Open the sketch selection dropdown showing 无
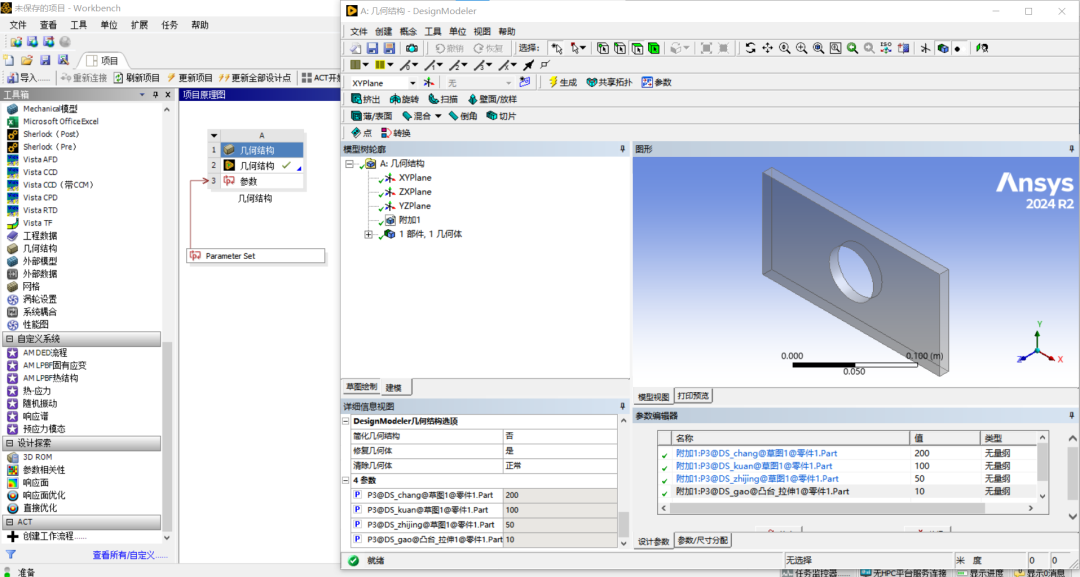The width and height of the screenshot is (1080, 577). click(508, 83)
